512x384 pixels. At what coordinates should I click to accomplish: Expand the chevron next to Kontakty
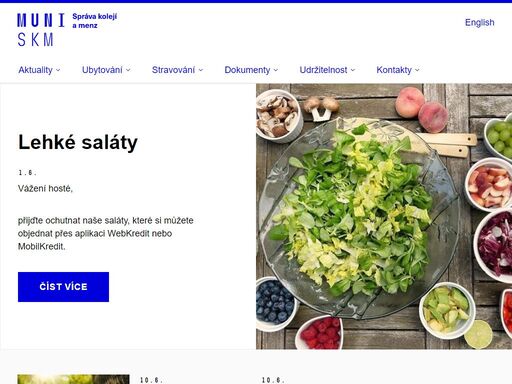point(417,70)
